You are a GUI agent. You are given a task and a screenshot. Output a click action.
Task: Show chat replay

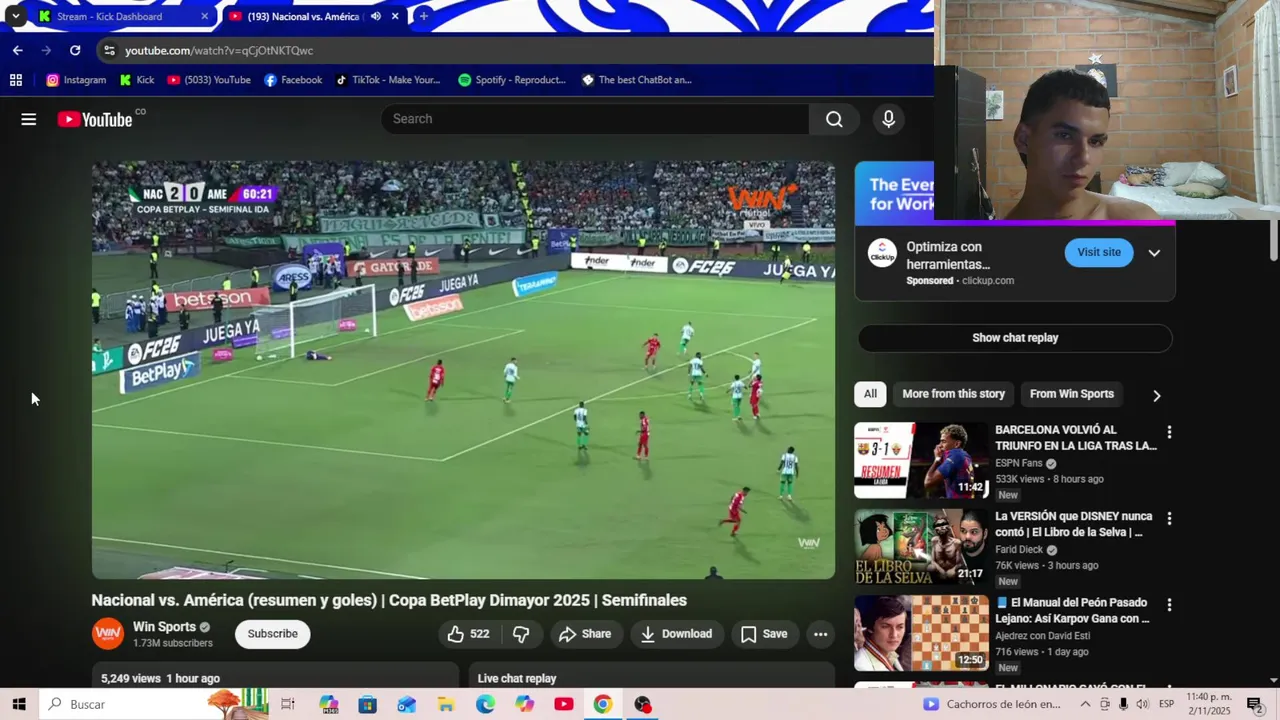pyautogui.click(x=1015, y=338)
